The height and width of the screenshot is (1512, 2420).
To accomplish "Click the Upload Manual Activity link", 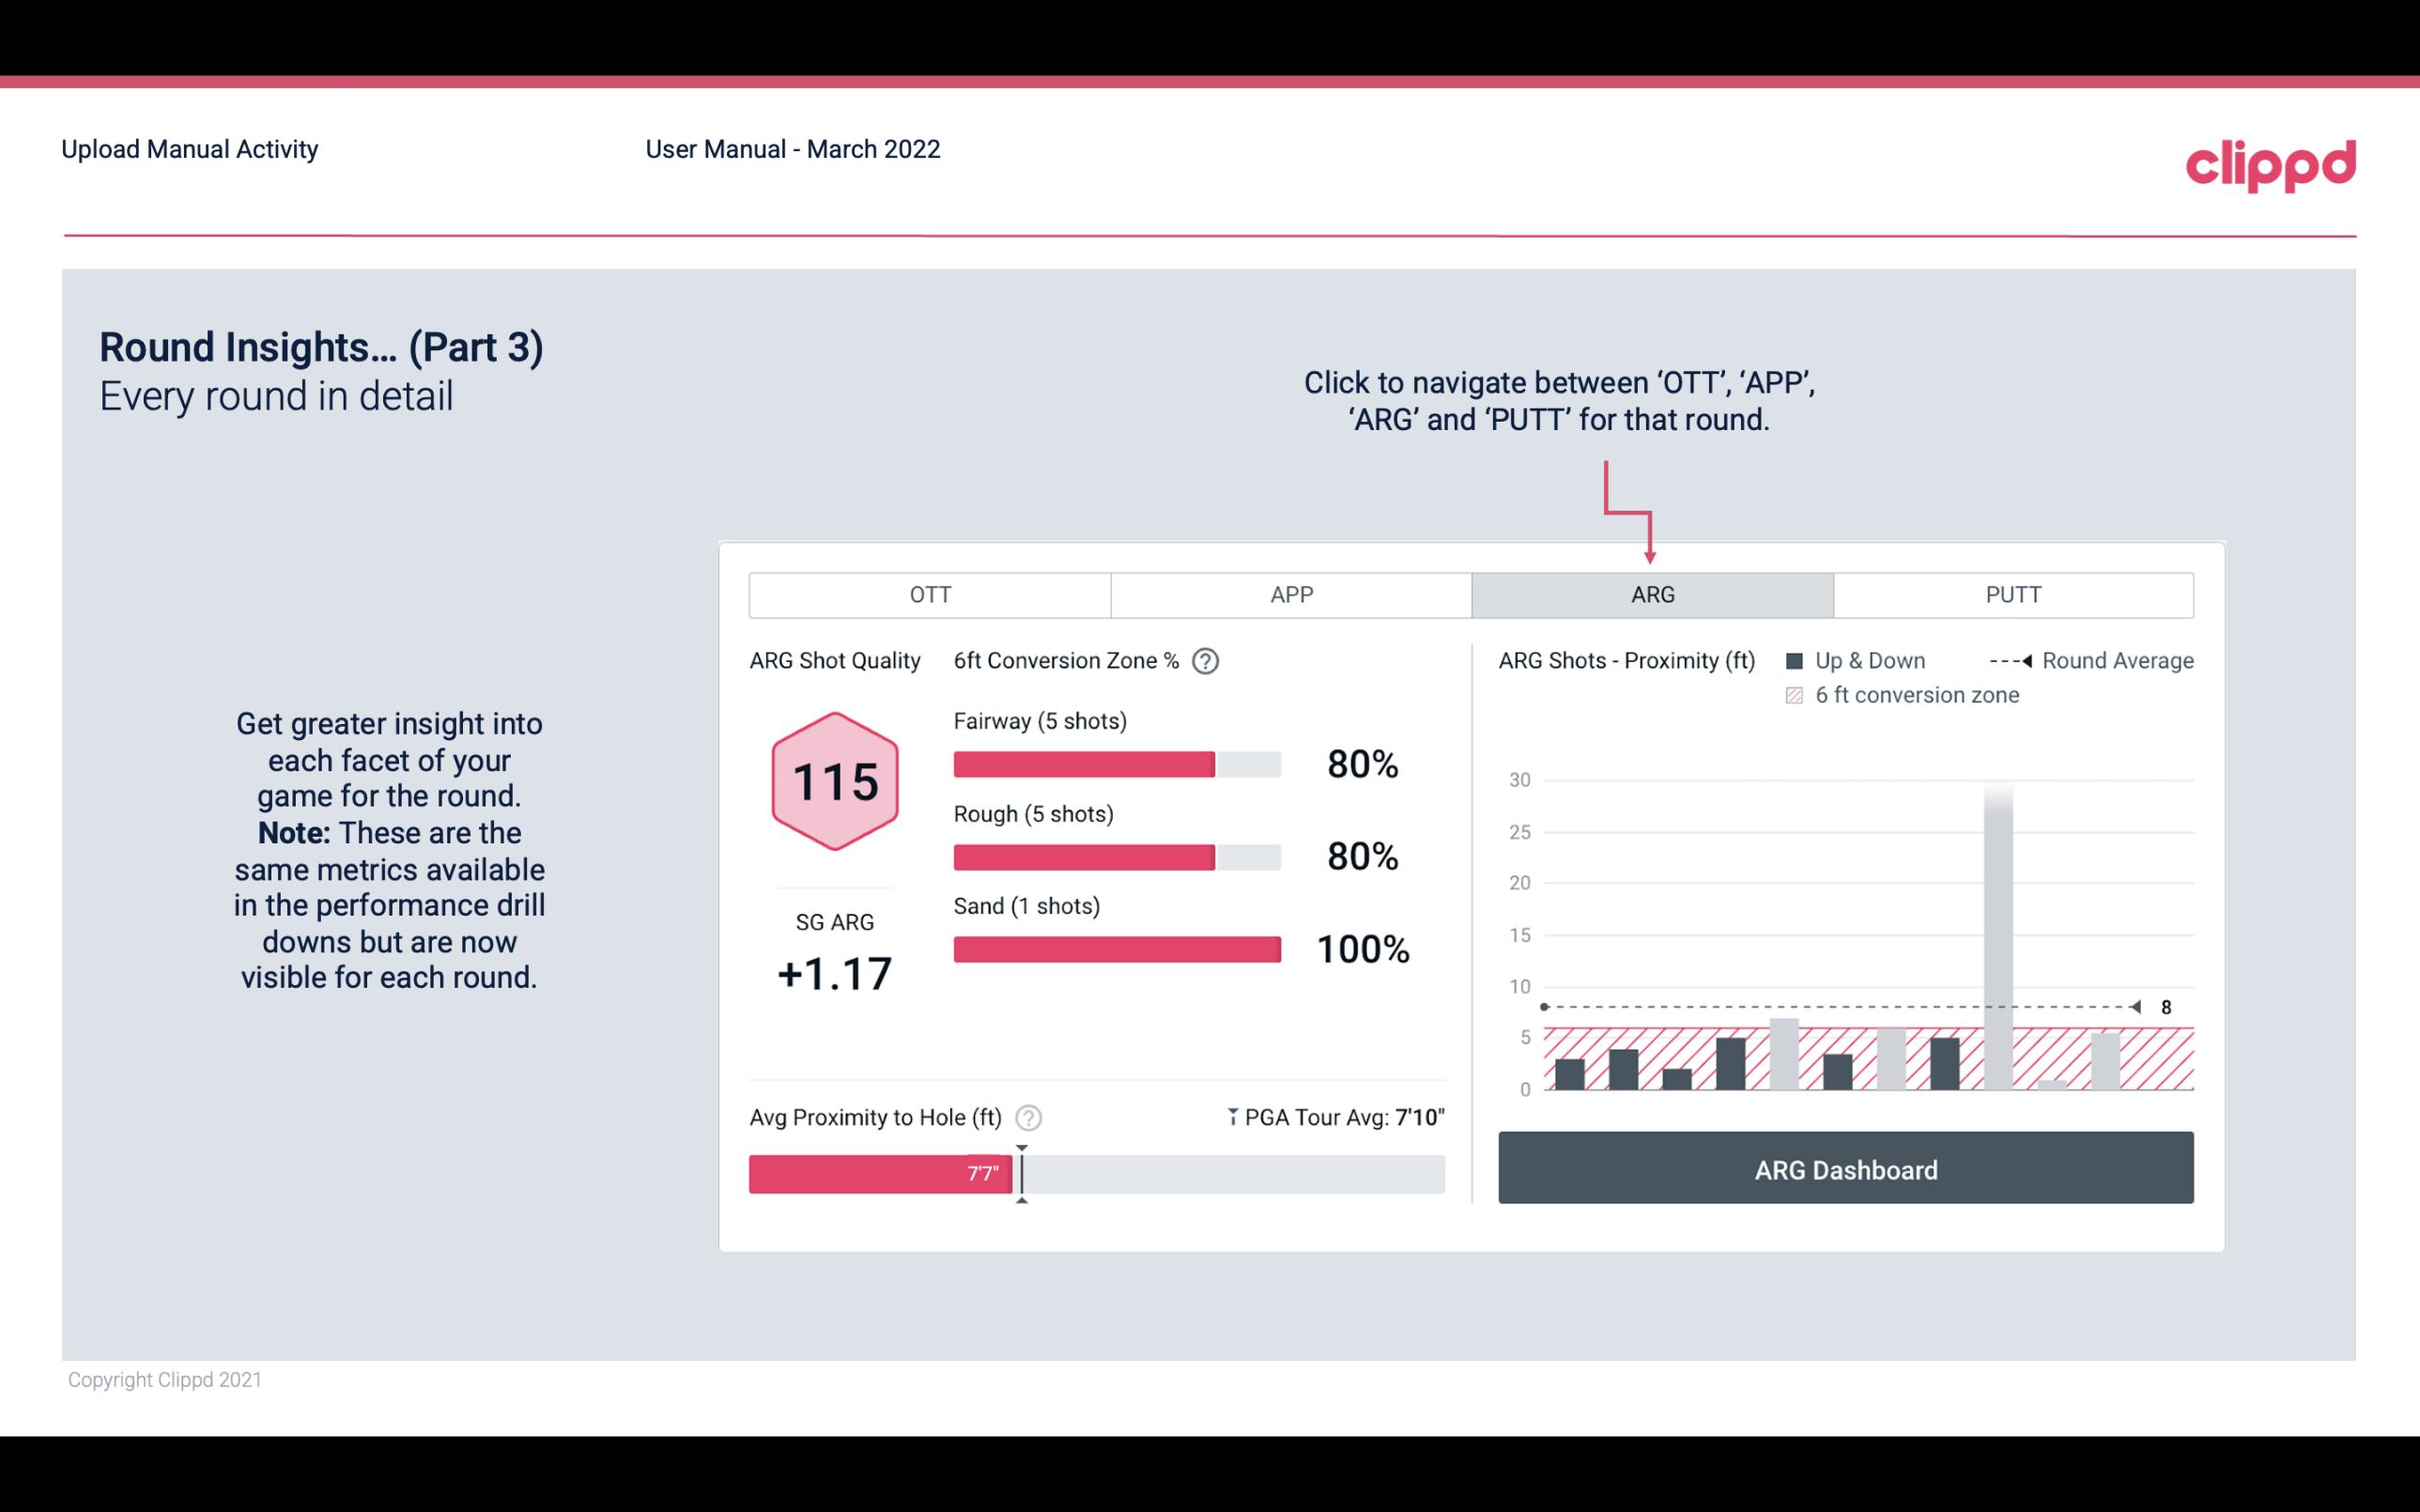I will click(x=192, y=148).
